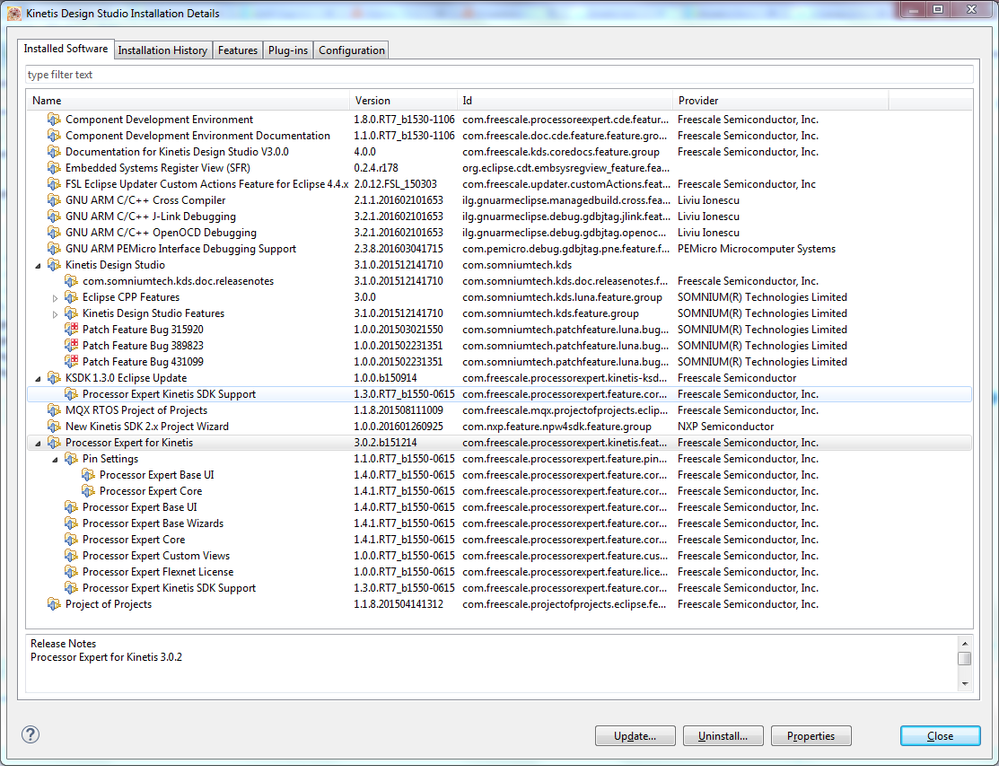Click version 1.1.8.201504141312 cell

[x=398, y=604]
